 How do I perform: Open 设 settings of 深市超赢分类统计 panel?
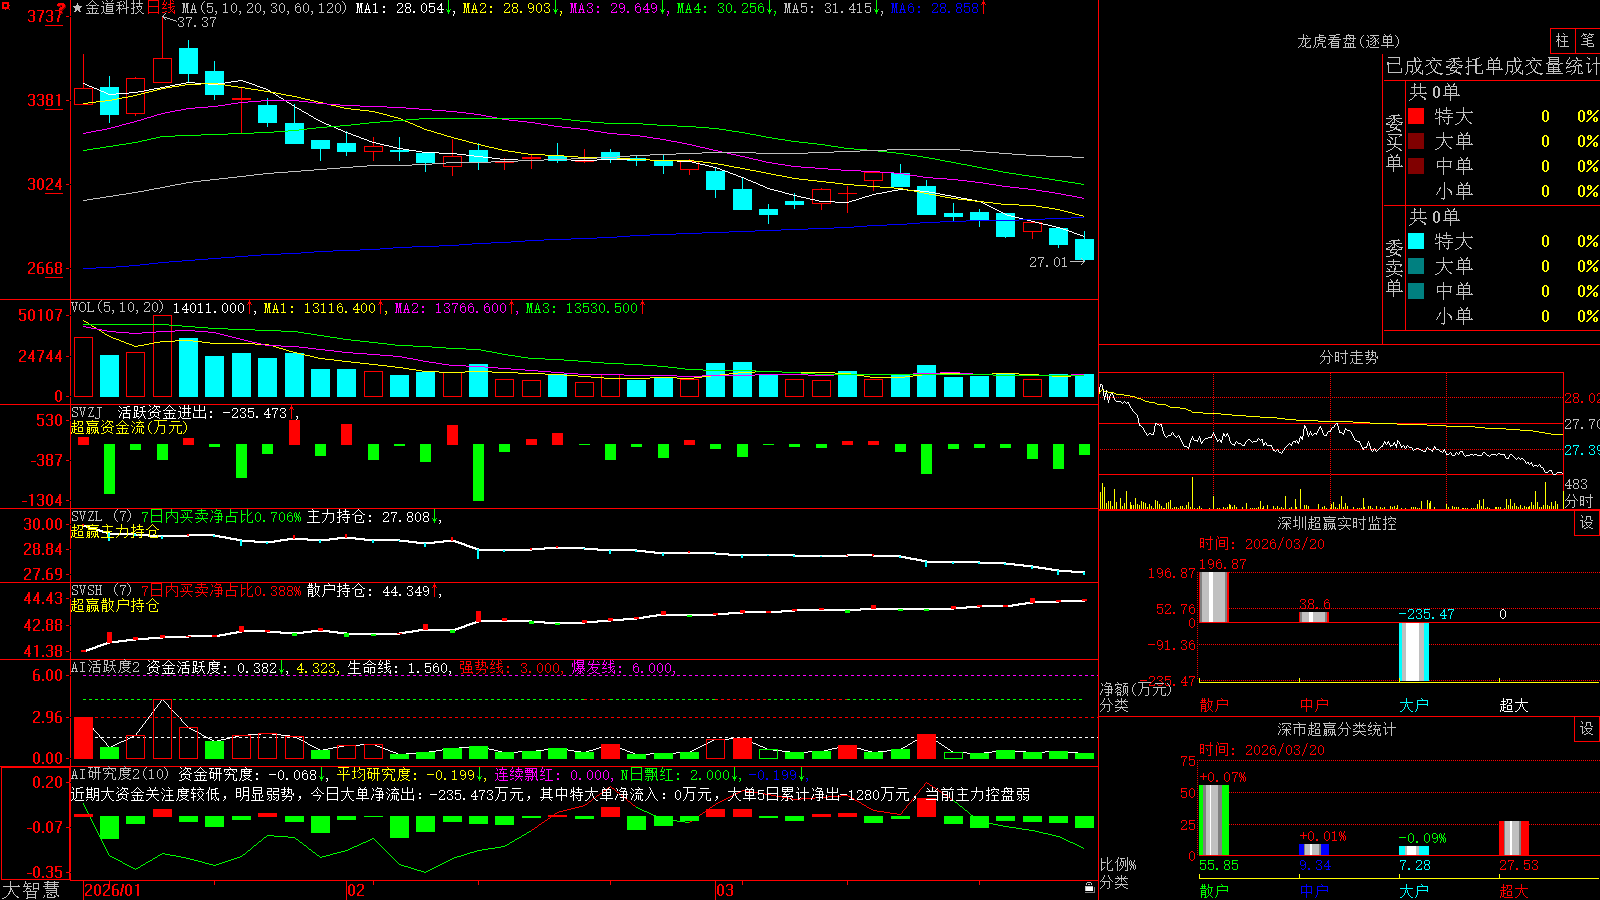(x=1587, y=729)
